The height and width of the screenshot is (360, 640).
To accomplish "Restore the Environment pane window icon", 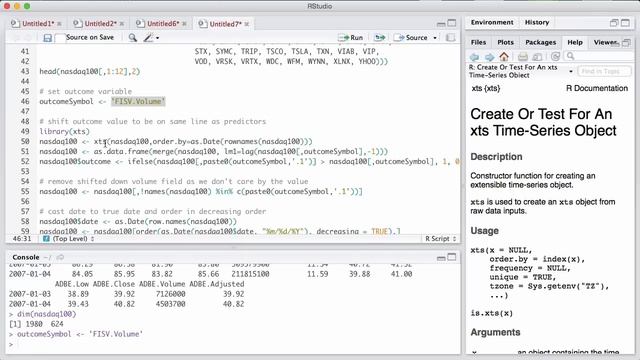I will (x=614, y=23).
